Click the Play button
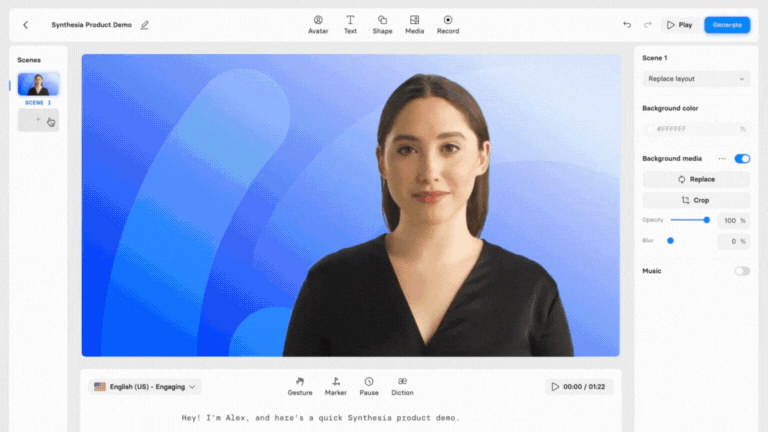The height and width of the screenshot is (432, 768). tap(680, 25)
